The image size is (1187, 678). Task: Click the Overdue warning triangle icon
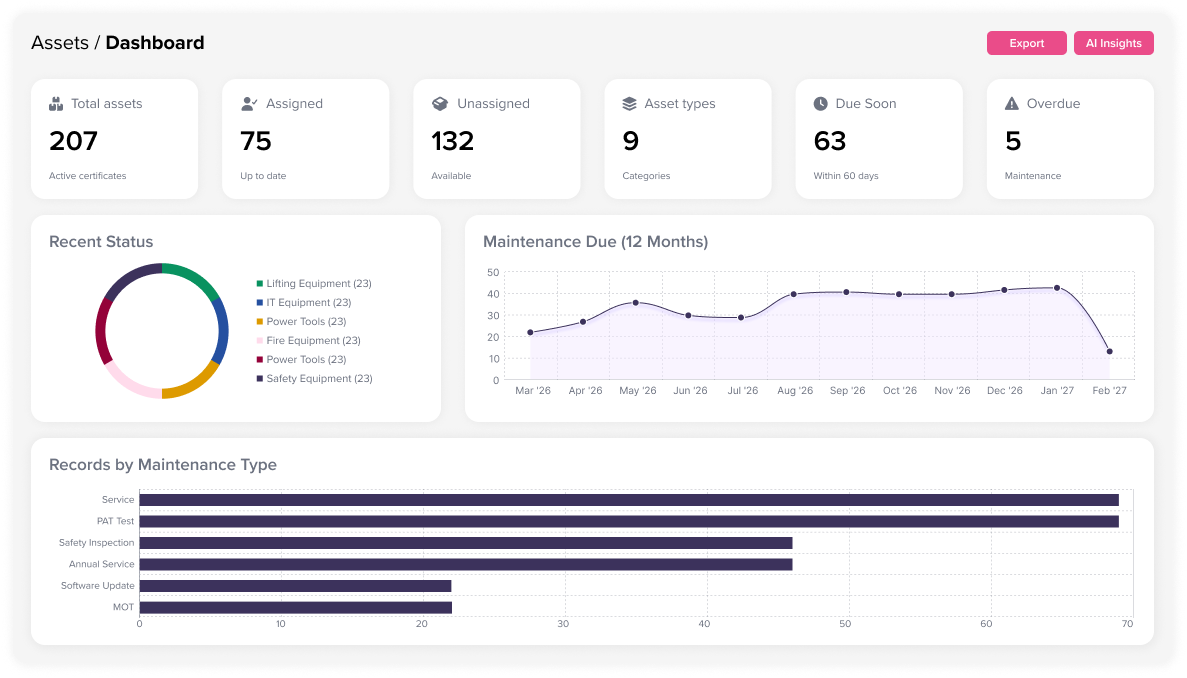pos(1012,104)
